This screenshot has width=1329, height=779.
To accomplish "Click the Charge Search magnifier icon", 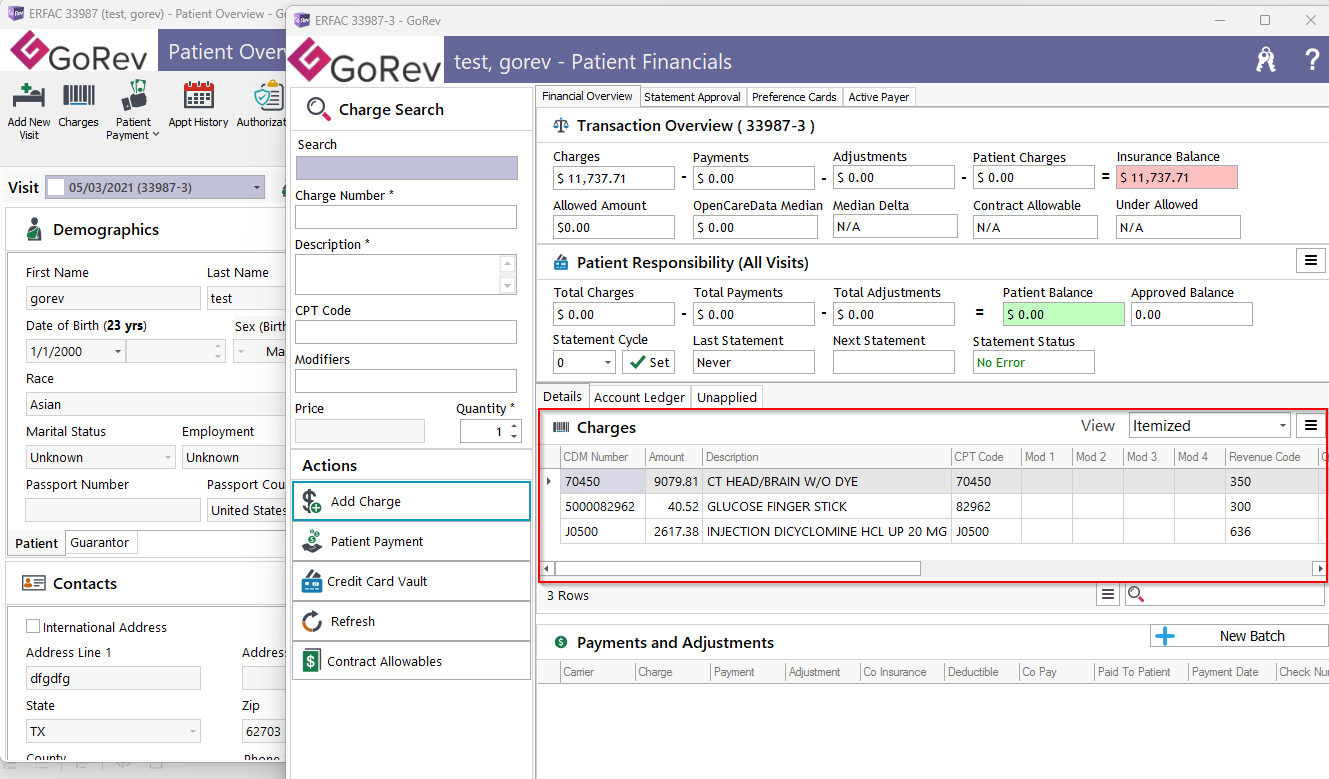I will click(x=318, y=109).
